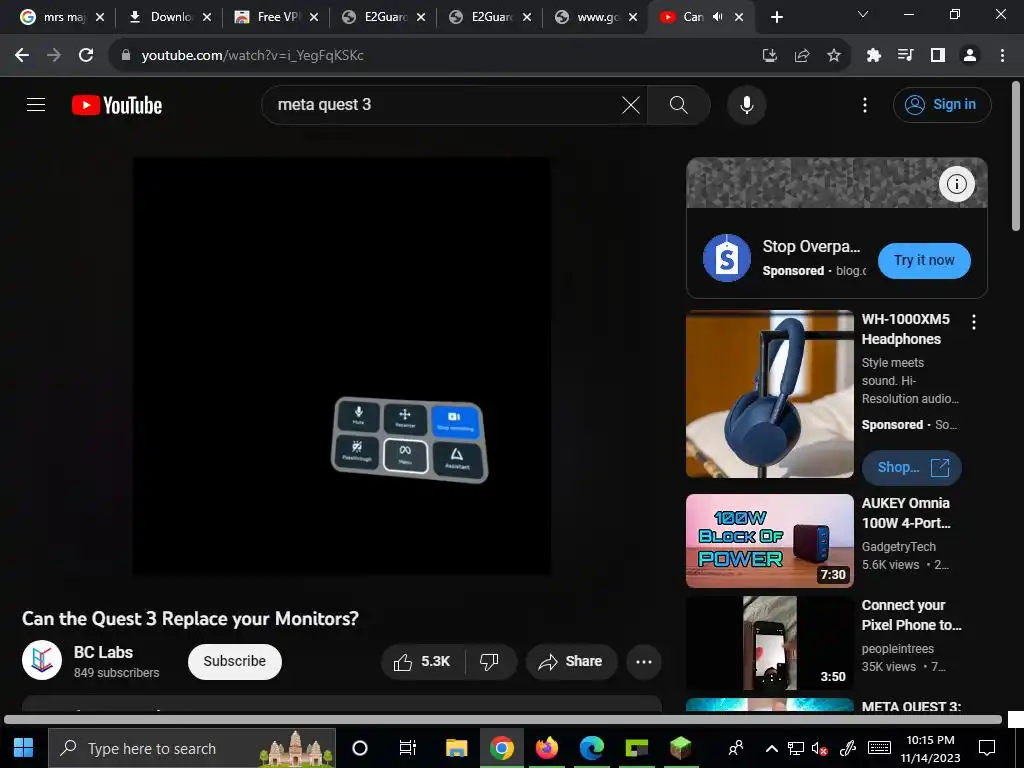Share this page from address bar
The width and height of the screenshot is (1024, 768).
pyautogui.click(x=801, y=56)
